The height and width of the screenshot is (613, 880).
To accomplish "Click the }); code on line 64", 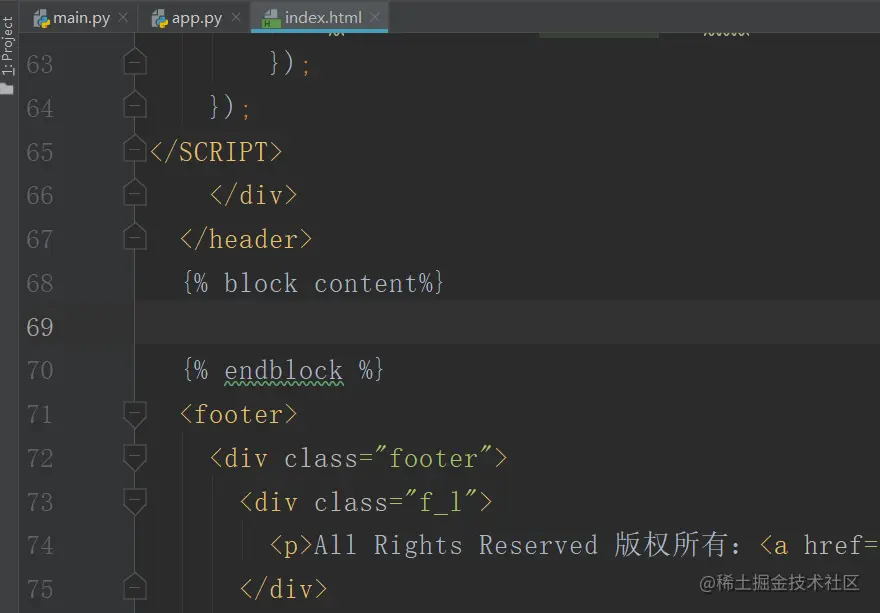I will pyautogui.click(x=230, y=107).
